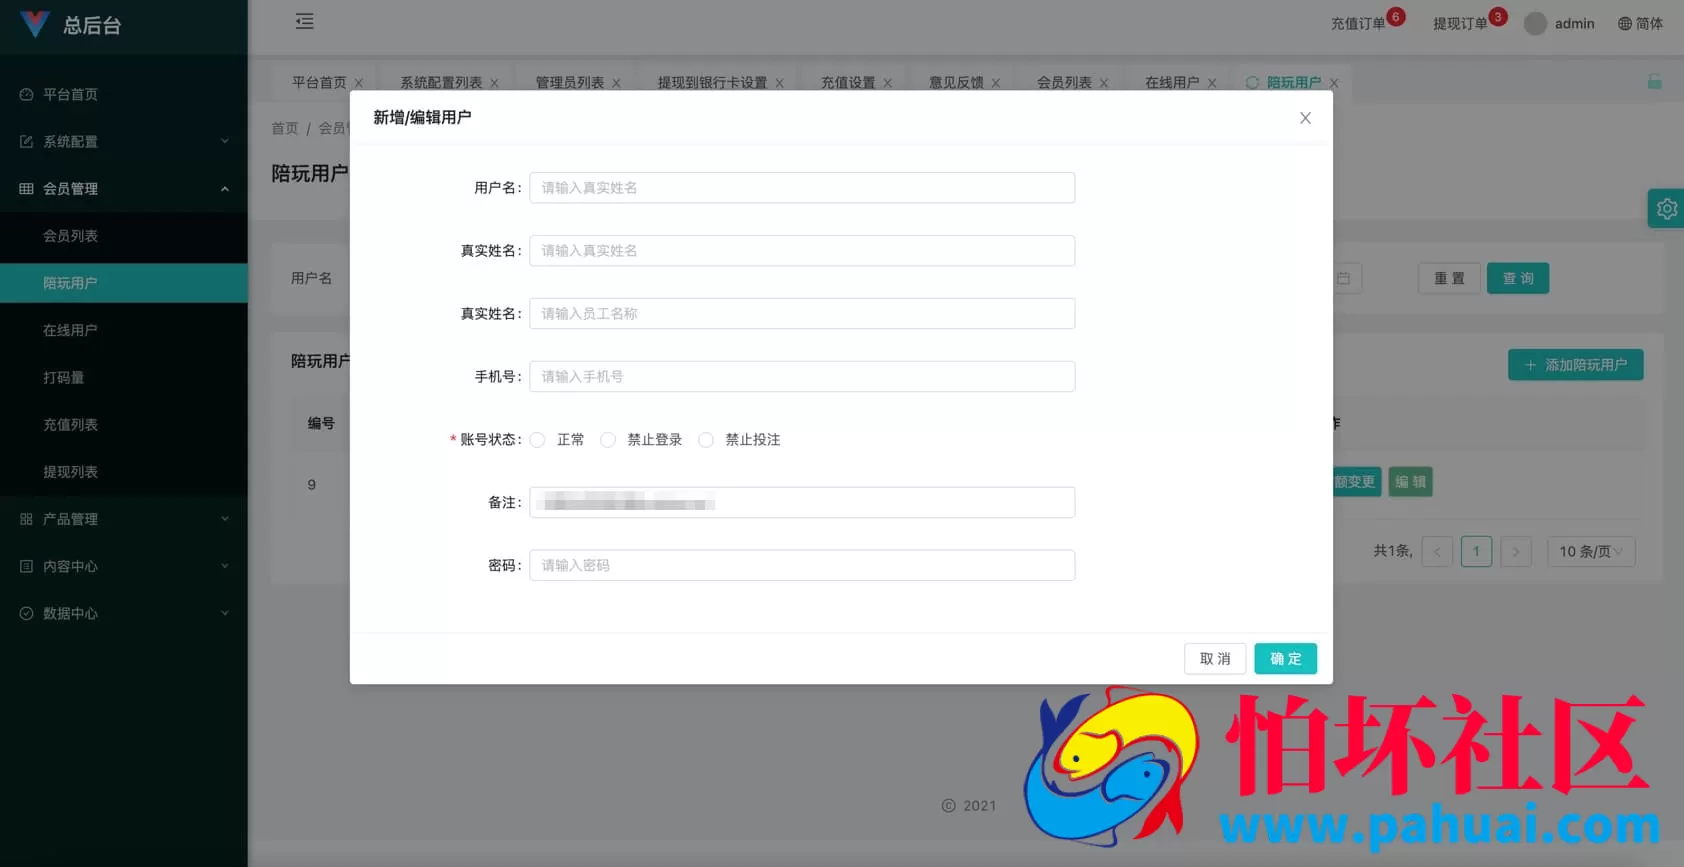
Task: Focus the 备注 input field
Action: click(802, 503)
